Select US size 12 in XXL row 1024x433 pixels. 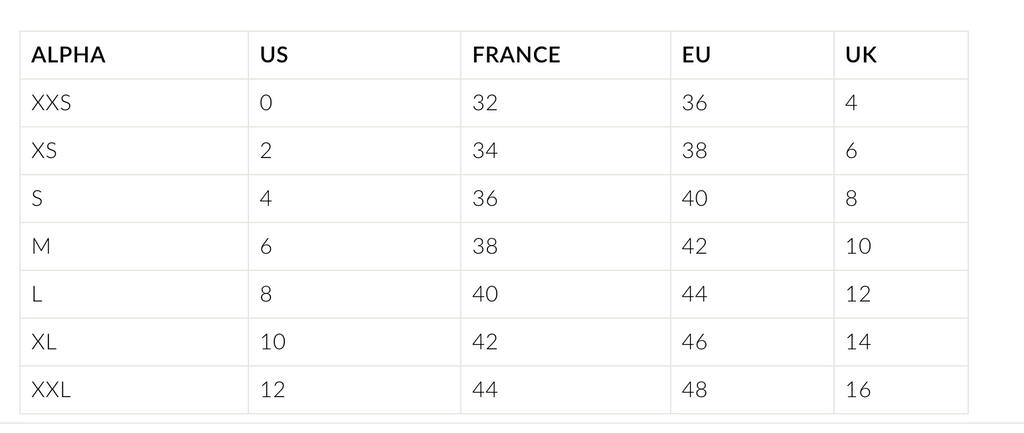(x=355, y=390)
